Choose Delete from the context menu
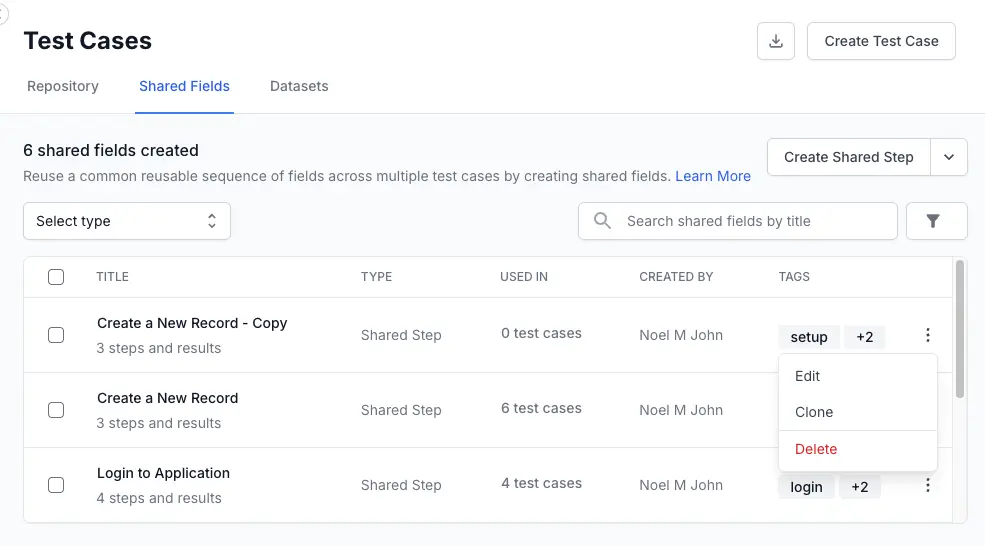The height and width of the screenshot is (546, 985). (x=857, y=449)
